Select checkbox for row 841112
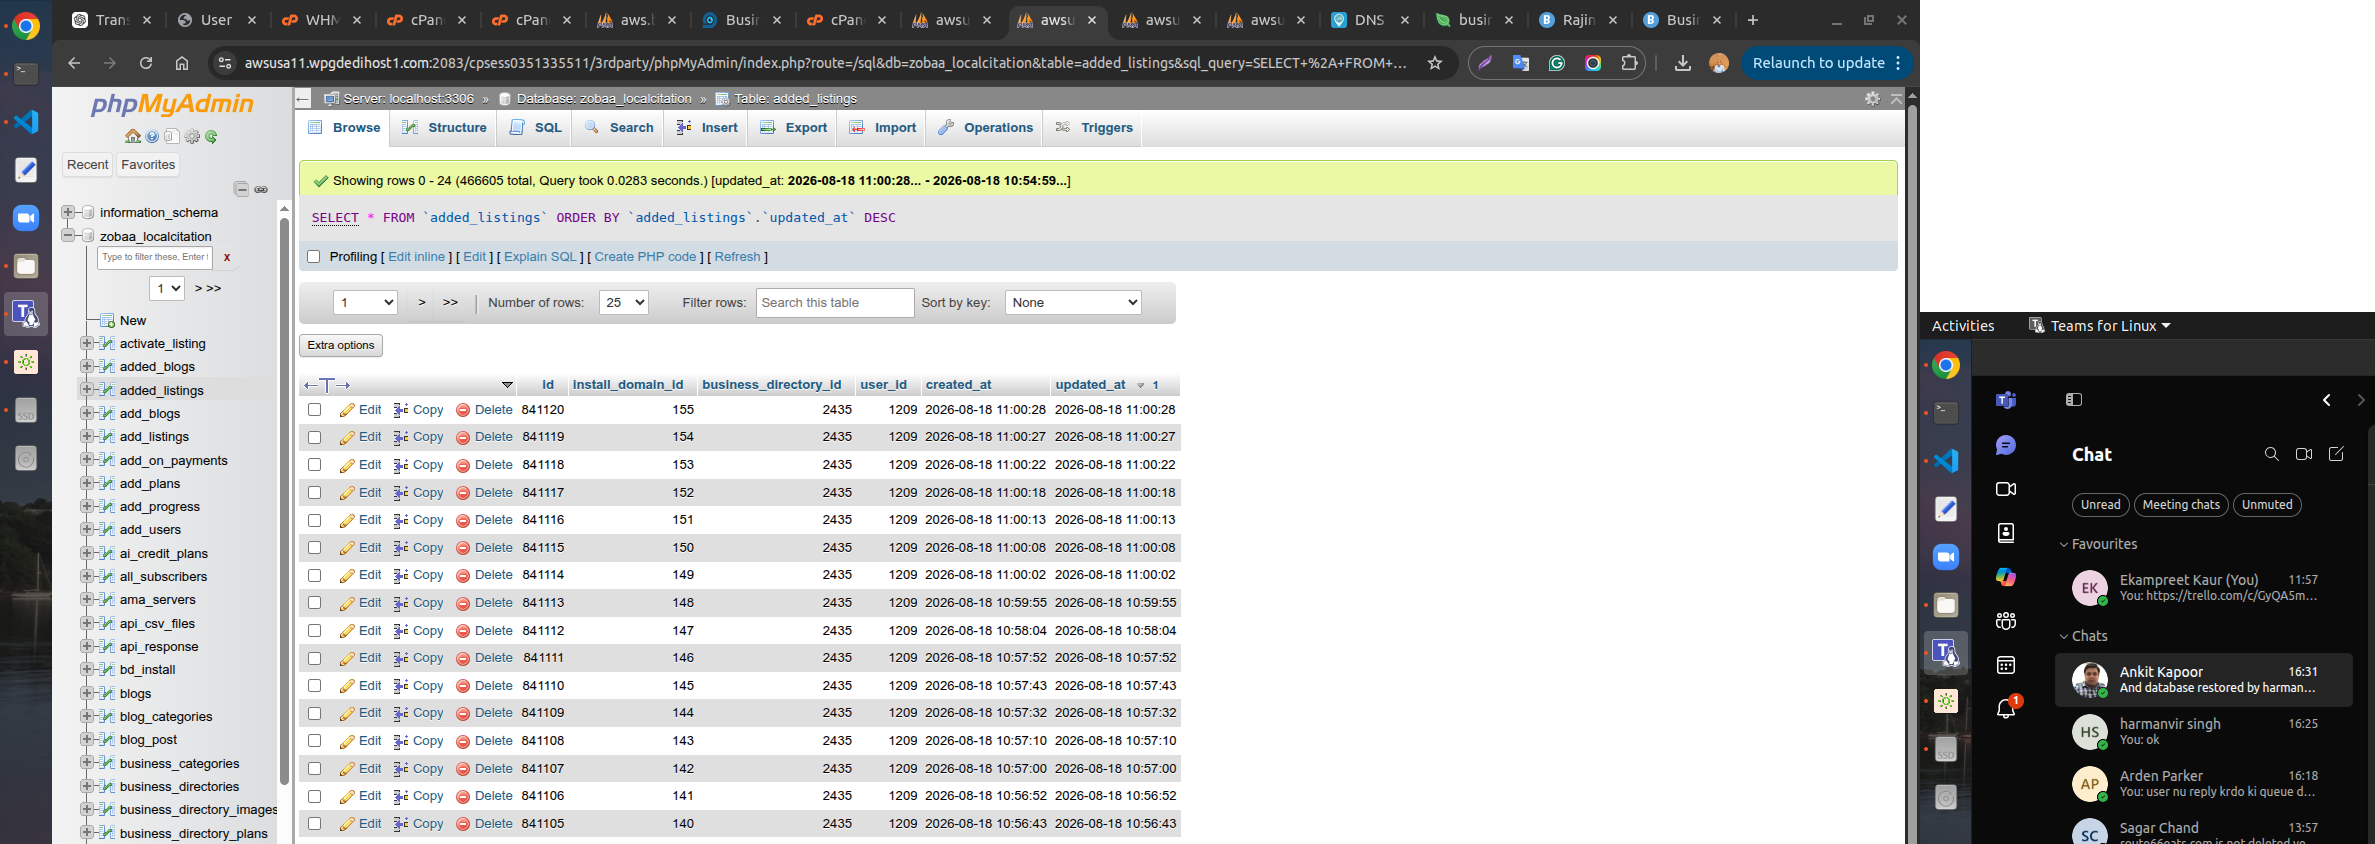 tap(315, 631)
